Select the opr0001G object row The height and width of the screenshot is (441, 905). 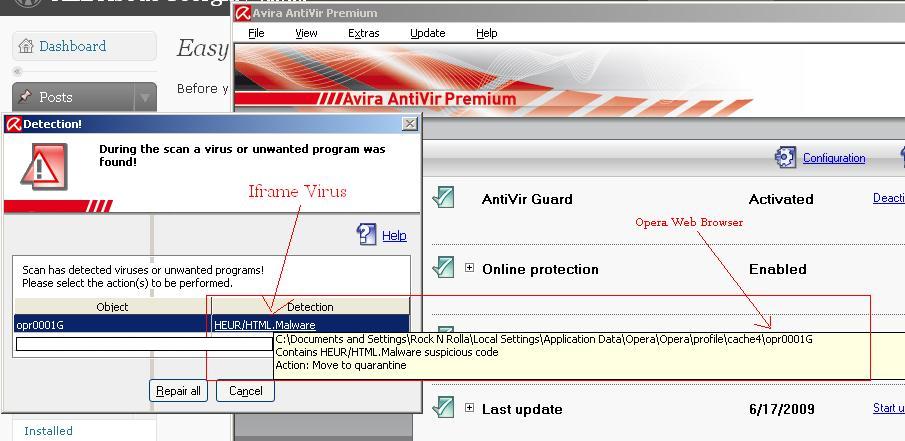tap(212, 325)
